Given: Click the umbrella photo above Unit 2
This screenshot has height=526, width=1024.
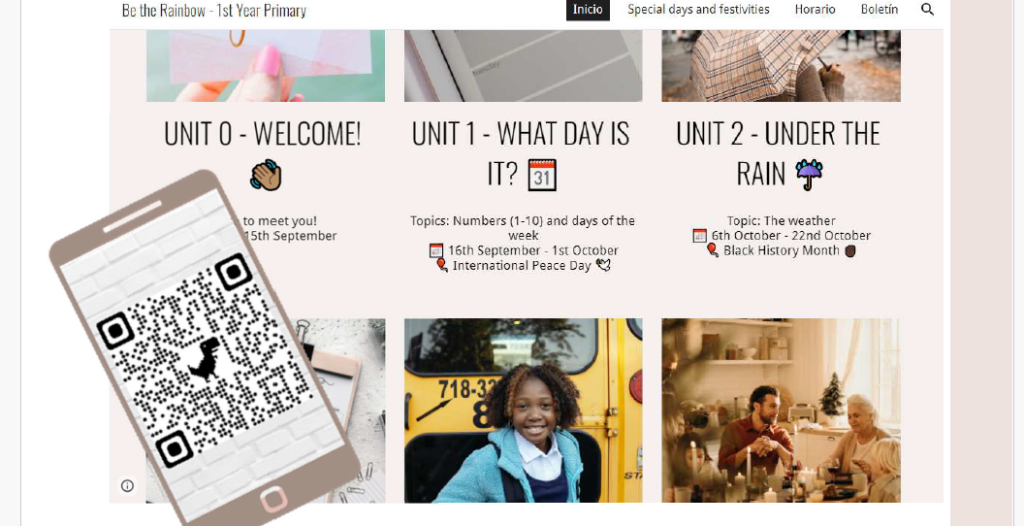Looking at the screenshot, I should pos(781,65).
